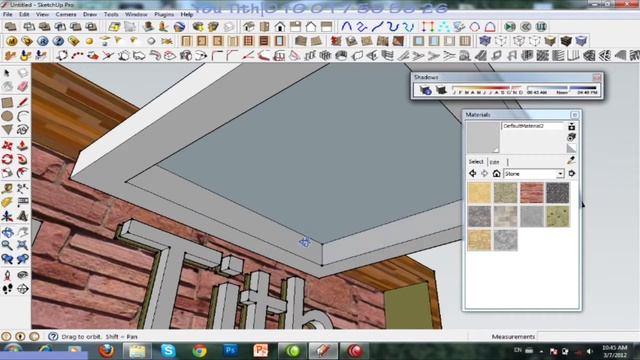640x360 pixels.
Task: Go back in Materials library browser
Action: click(473, 173)
